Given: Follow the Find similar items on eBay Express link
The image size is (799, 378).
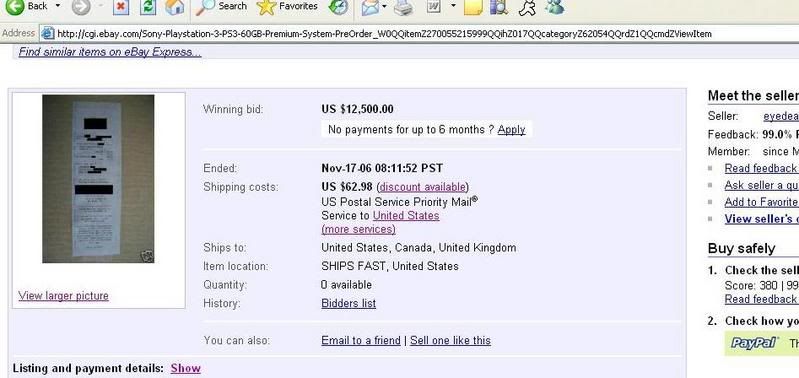Looking at the screenshot, I should coord(110,51).
